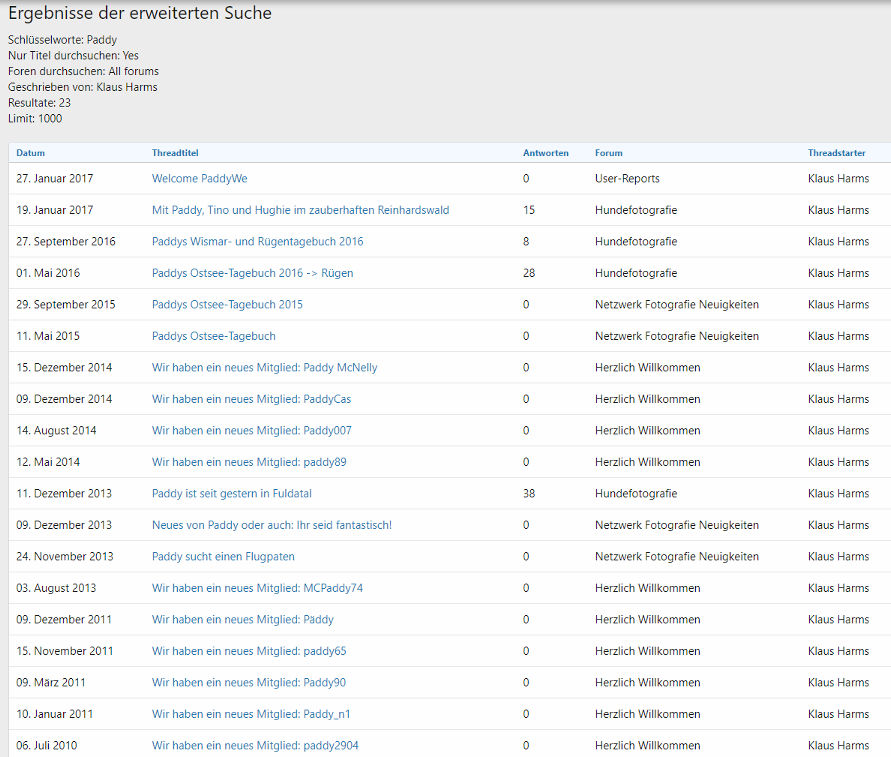Open thread 'Welcome PaddyWe'

(x=199, y=178)
